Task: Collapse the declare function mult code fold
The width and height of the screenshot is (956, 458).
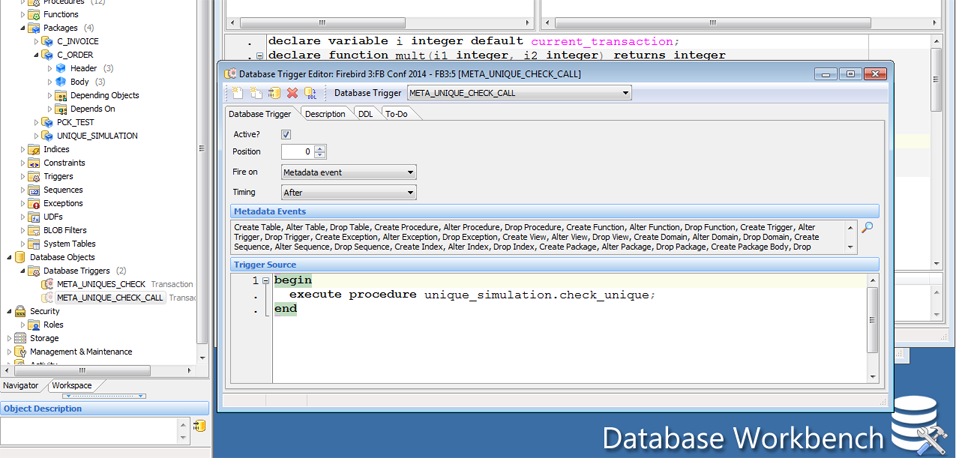Action: [260, 56]
